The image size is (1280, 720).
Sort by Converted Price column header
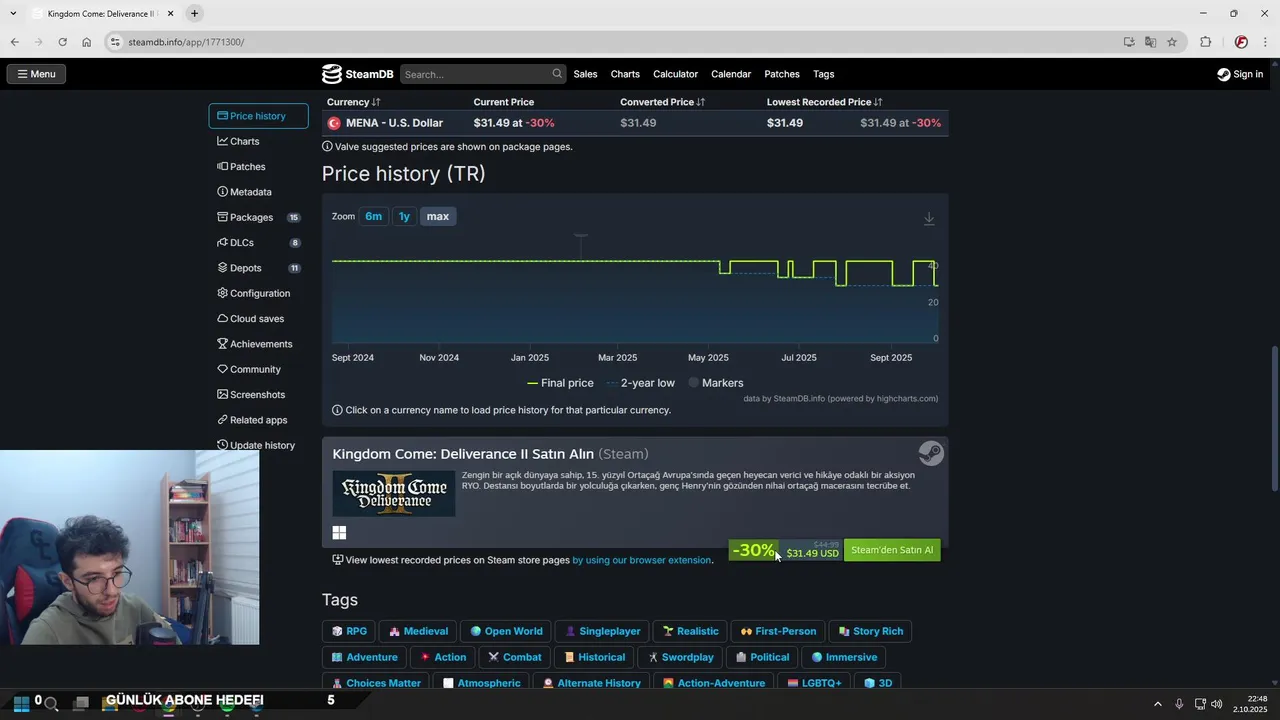662,102
